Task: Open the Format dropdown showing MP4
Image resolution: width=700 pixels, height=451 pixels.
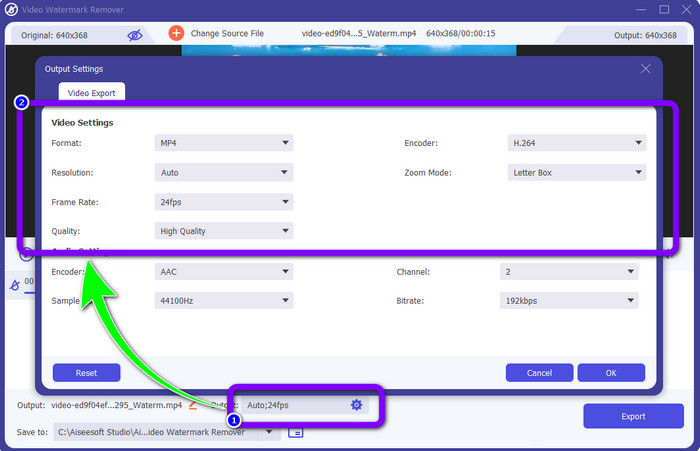Action: click(224, 143)
